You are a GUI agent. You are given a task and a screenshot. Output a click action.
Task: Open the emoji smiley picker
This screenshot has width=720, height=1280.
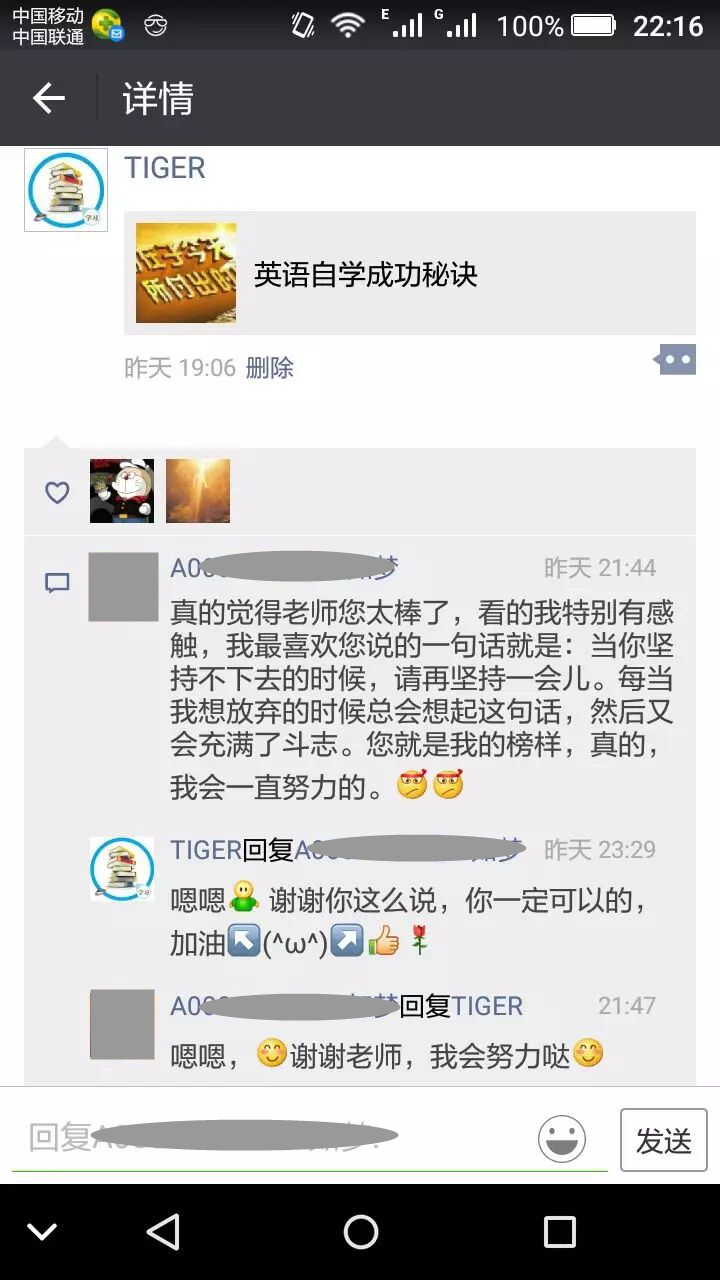(x=562, y=1139)
